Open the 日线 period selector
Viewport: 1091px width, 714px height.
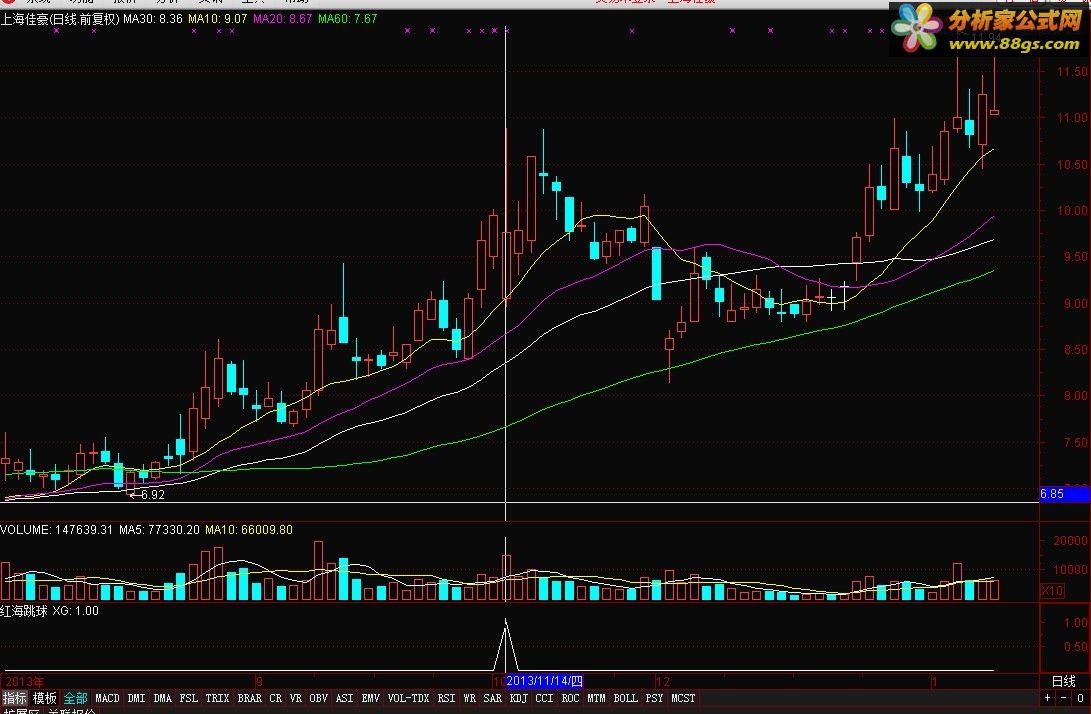(x=1064, y=681)
